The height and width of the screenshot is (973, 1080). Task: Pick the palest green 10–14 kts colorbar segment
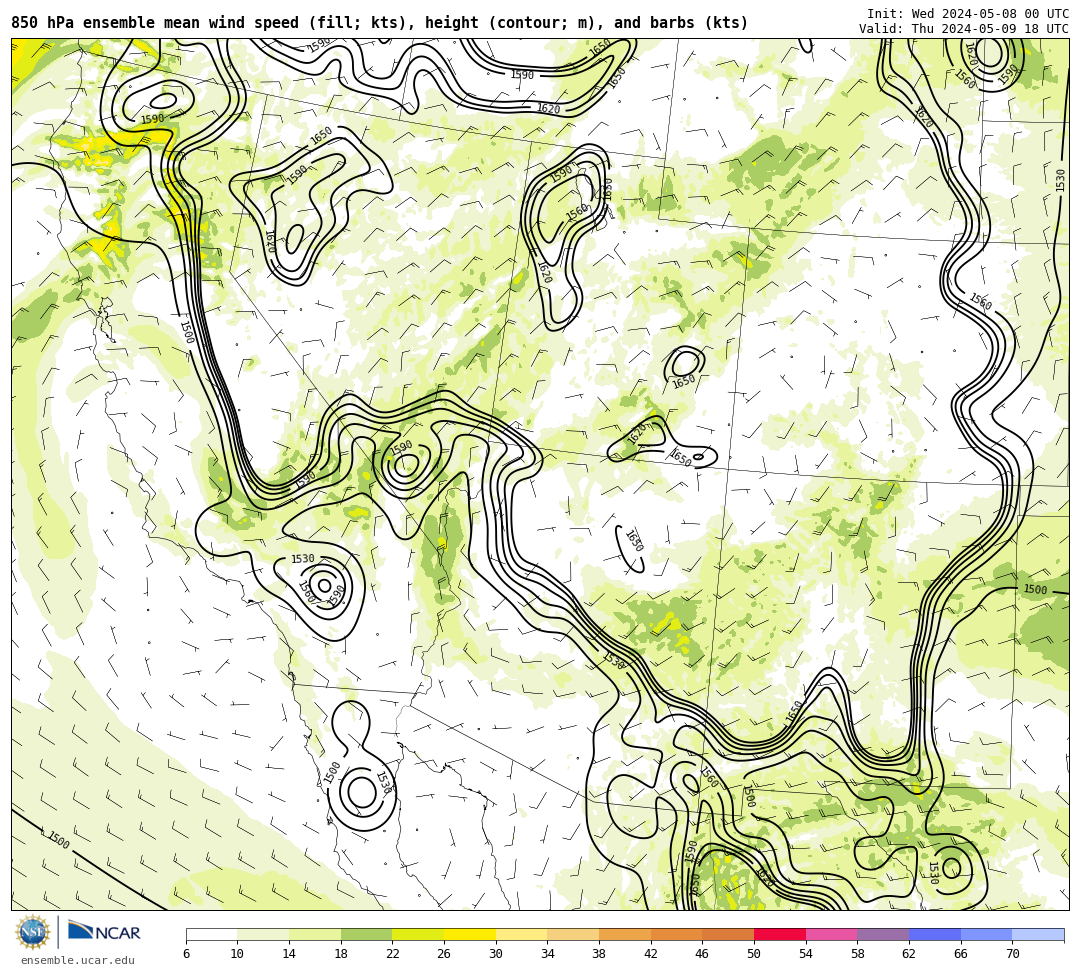coord(263,934)
